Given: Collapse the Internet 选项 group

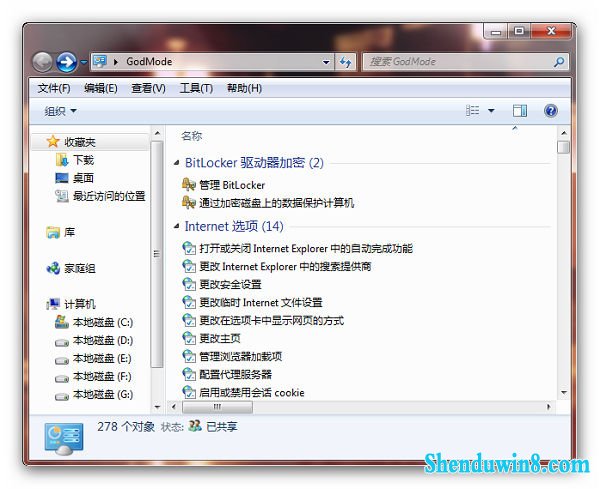Looking at the screenshot, I should [x=176, y=227].
